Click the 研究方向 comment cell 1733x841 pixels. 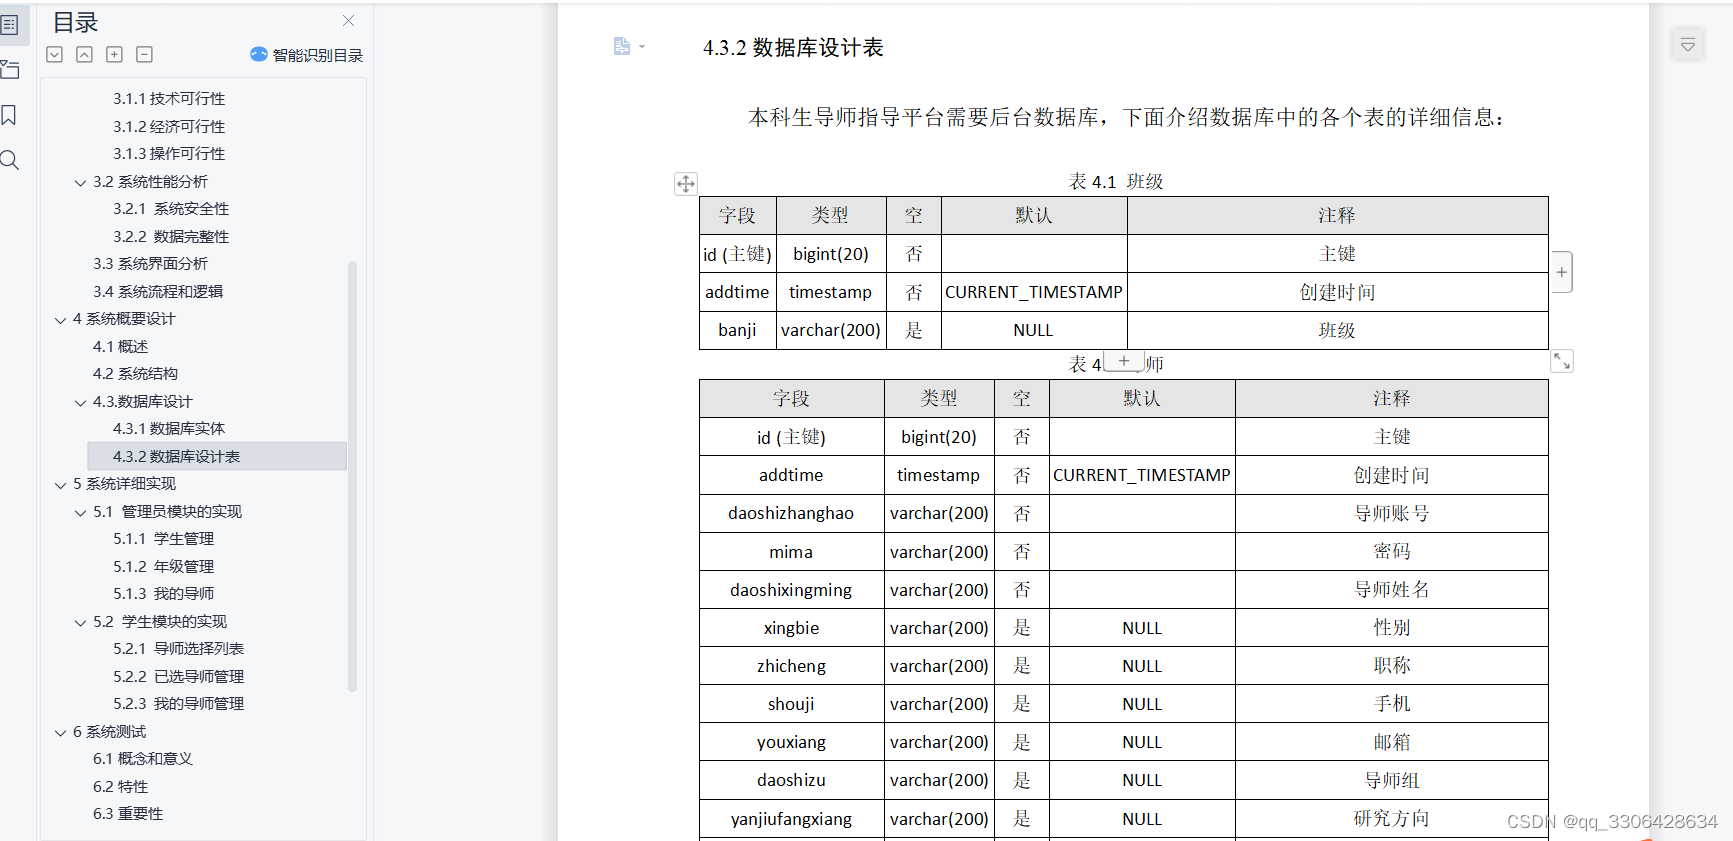pyautogui.click(x=1391, y=819)
